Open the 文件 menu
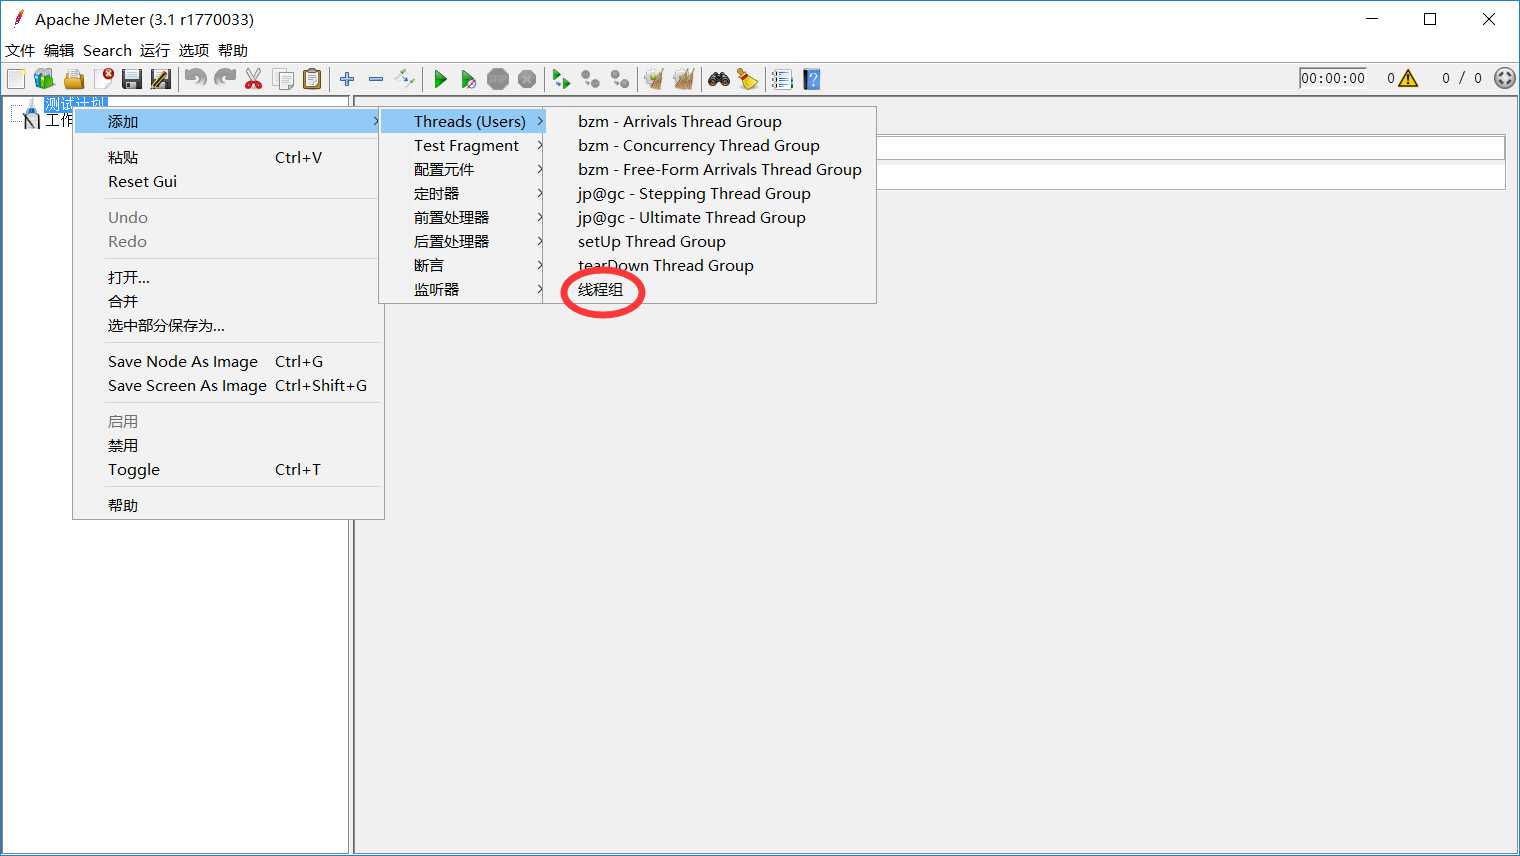Viewport: 1520px width, 856px height. tap(20, 50)
